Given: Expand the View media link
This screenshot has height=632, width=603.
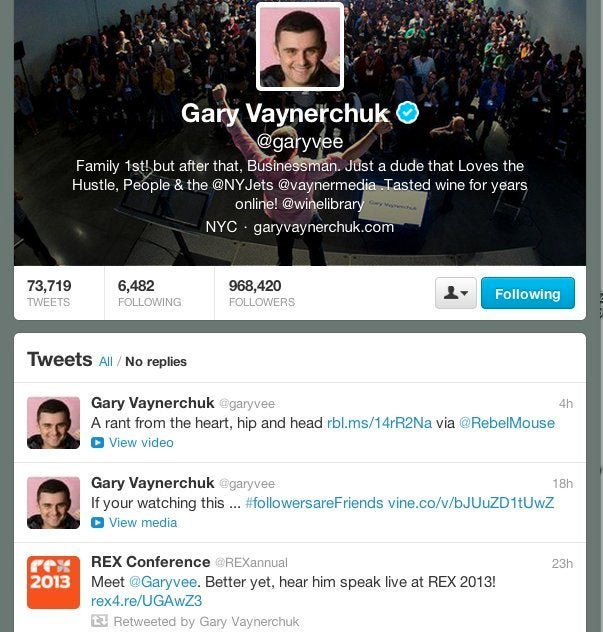Looking at the screenshot, I should 143,523.
